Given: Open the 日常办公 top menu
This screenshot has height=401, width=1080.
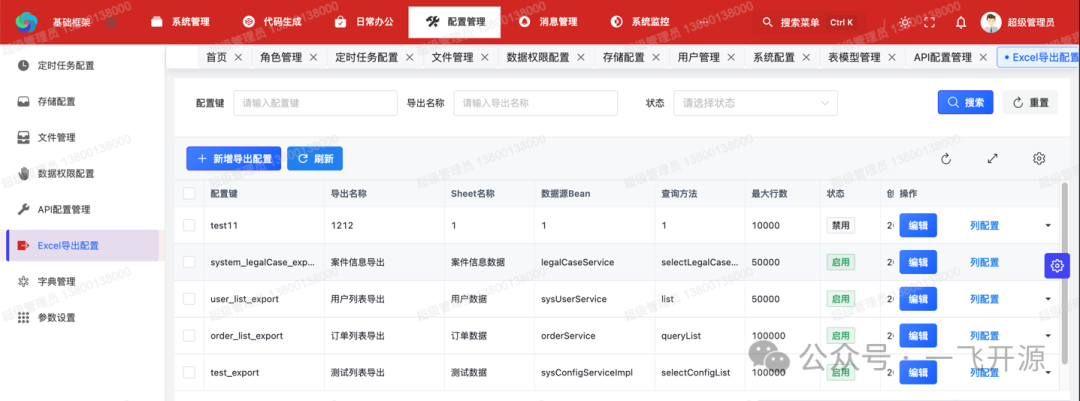Looking at the screenshot, I should pos(364,22).
